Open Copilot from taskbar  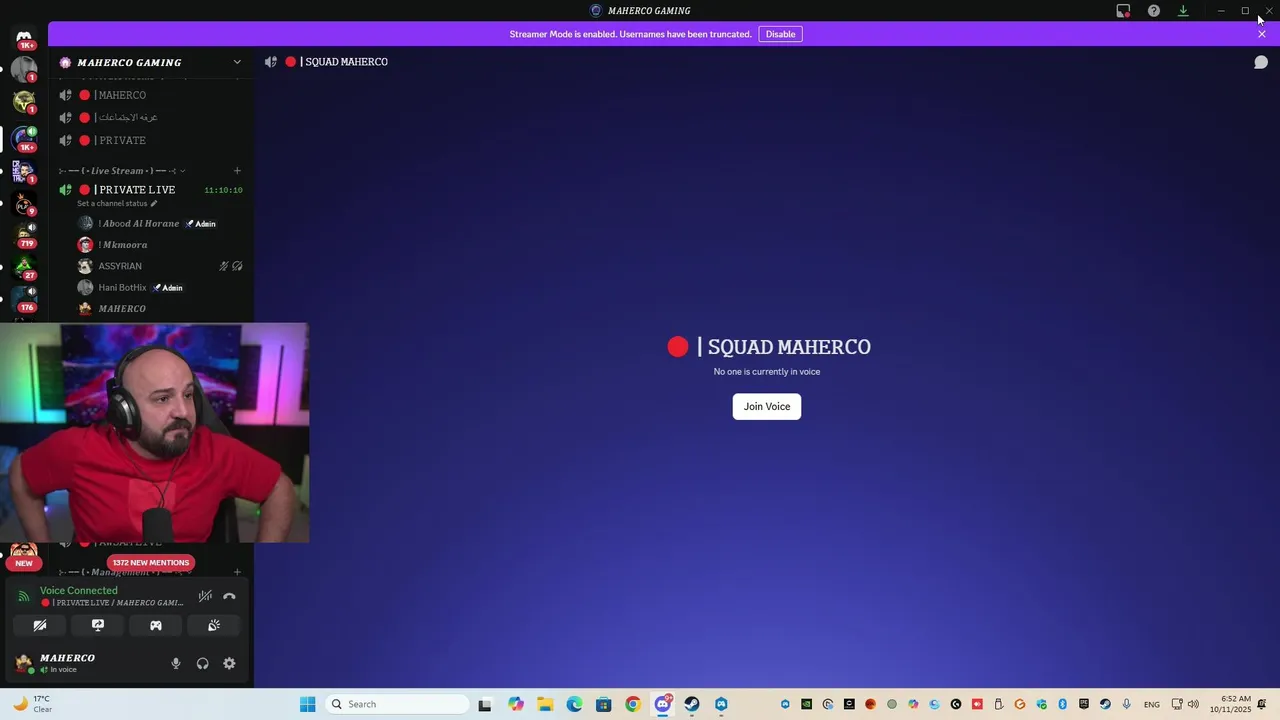tap(516, 704)
